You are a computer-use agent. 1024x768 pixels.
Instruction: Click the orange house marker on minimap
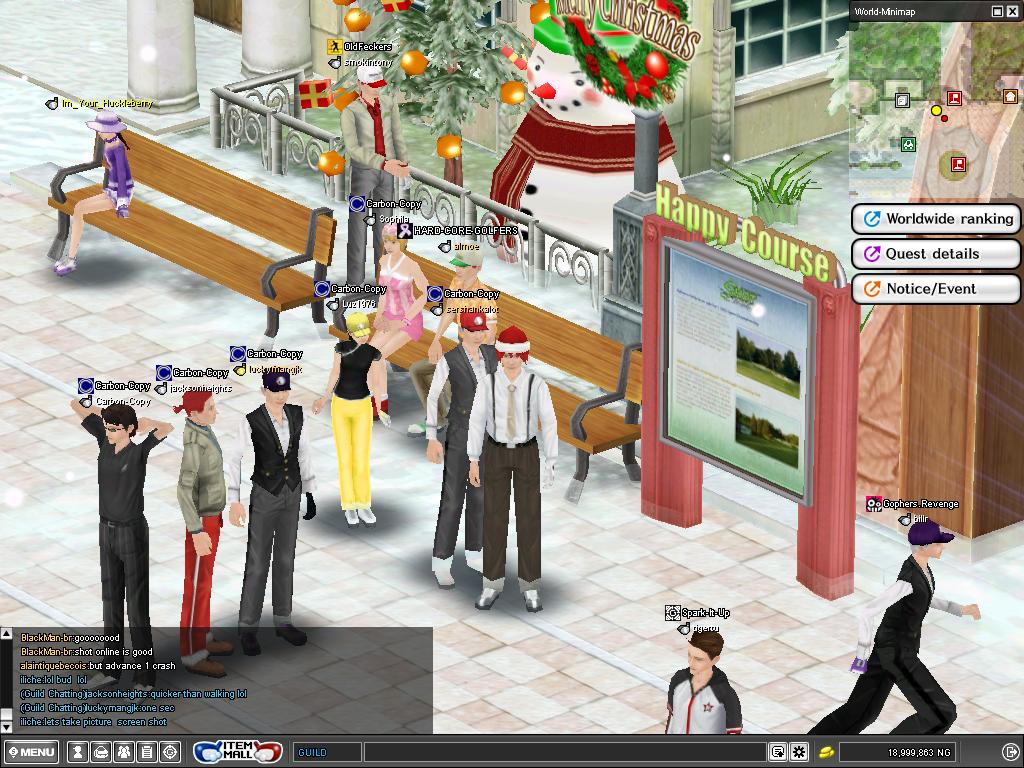pos(1011,97)
